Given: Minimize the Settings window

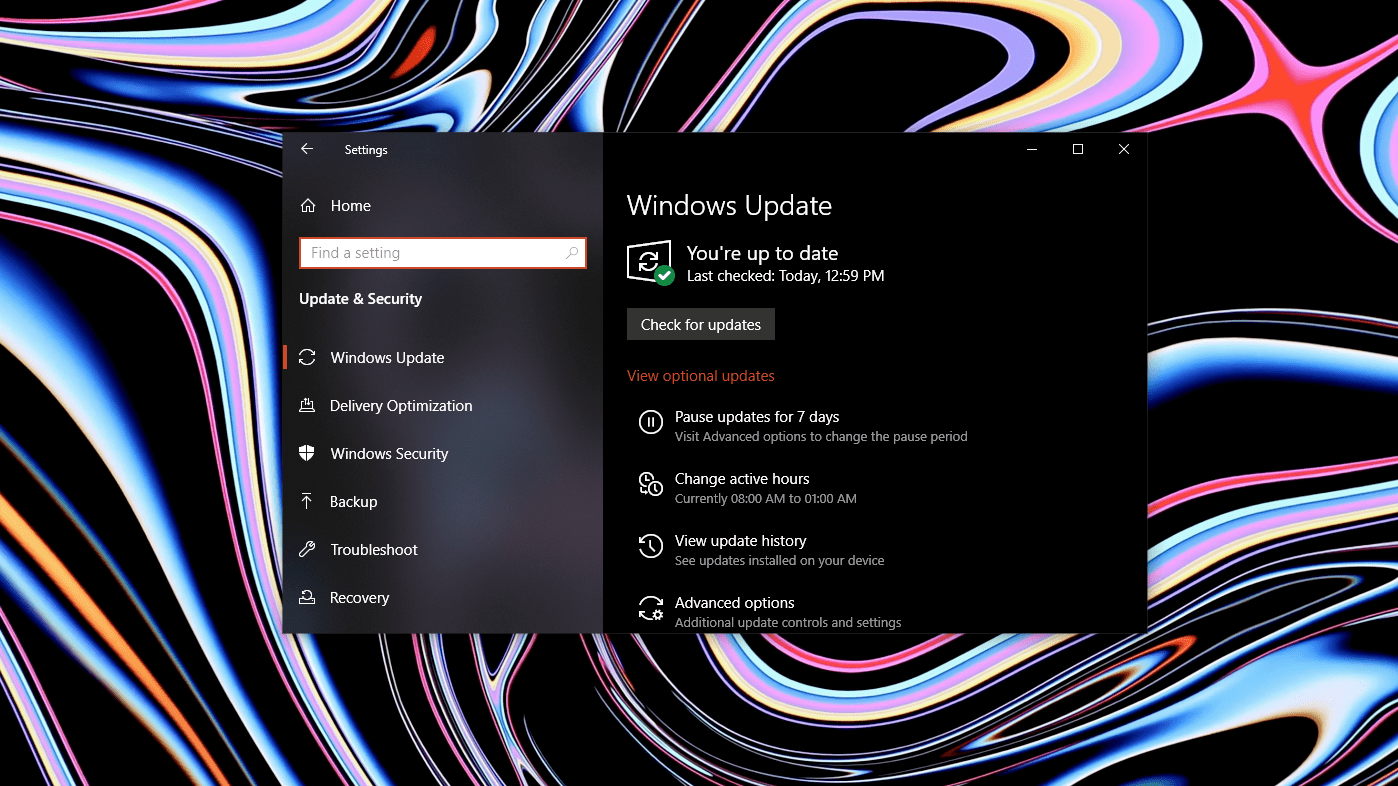Looking at the screenshot, I should click(x=1032, y=149).
